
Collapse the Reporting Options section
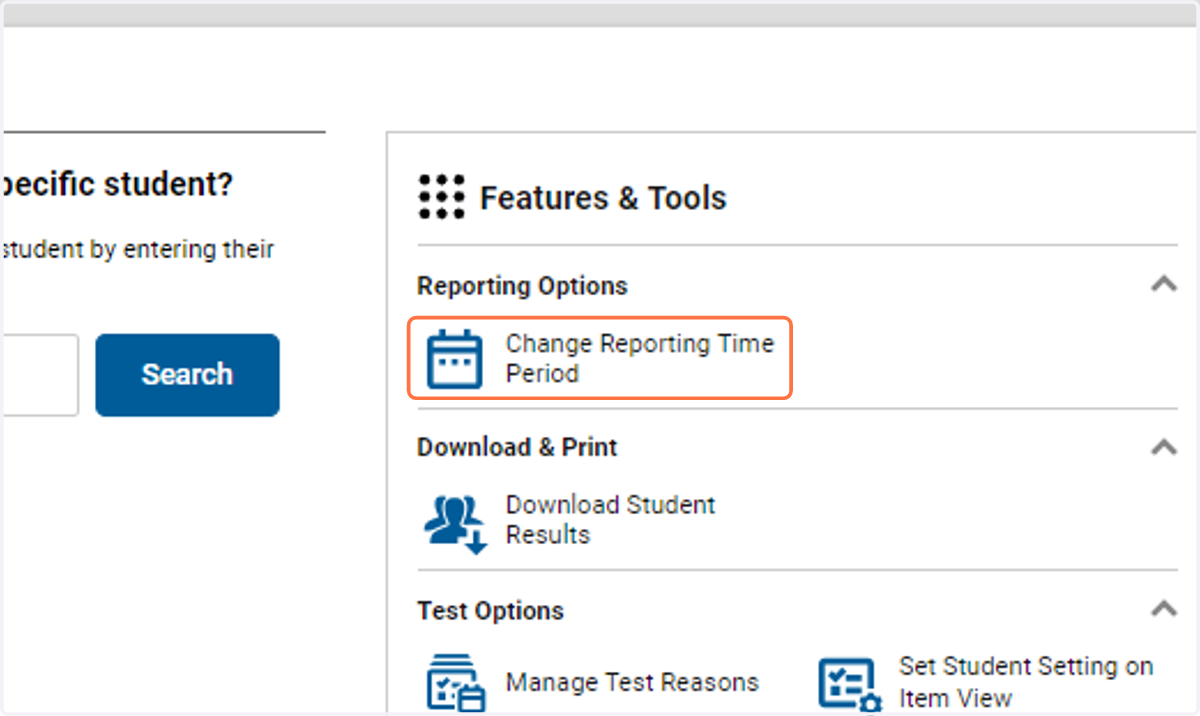click(x=1163, y=284)
